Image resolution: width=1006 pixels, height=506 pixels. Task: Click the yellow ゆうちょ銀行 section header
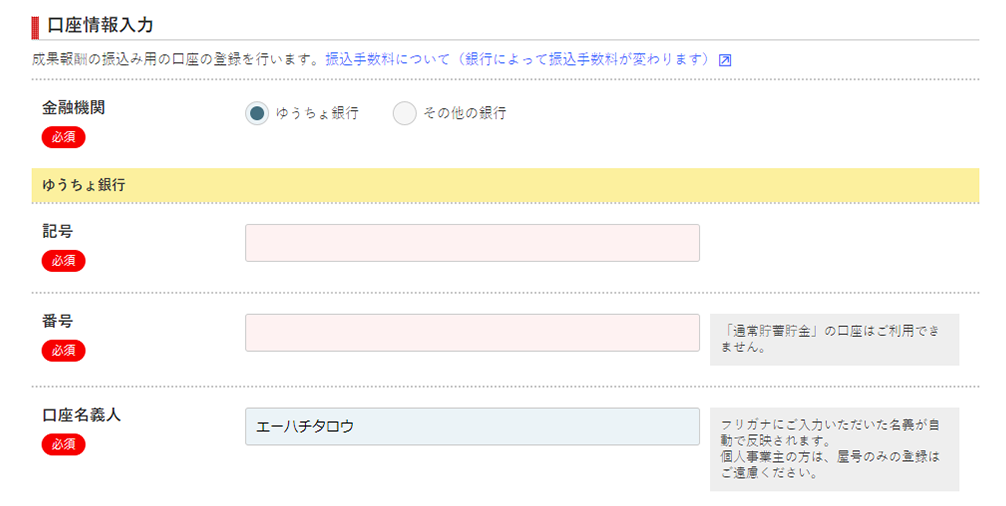pos(506,185)
